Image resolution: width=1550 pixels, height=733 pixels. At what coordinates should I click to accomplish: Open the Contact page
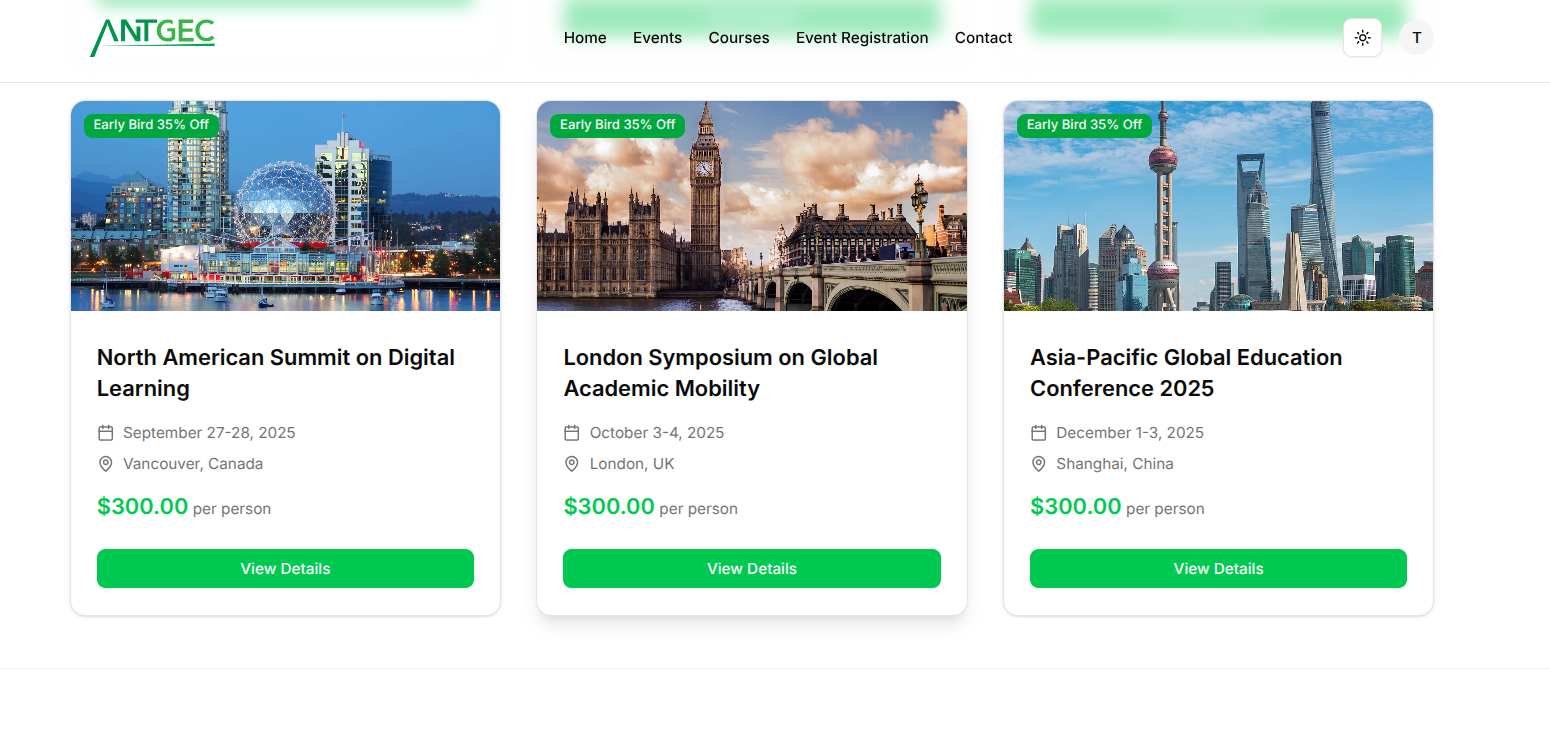tap(983, 37)
